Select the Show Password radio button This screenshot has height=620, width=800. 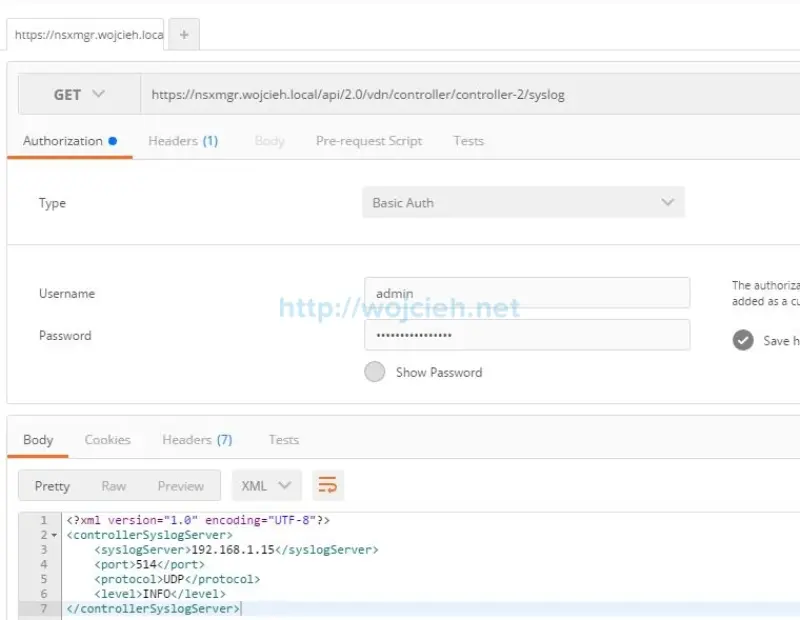point(374,372)
